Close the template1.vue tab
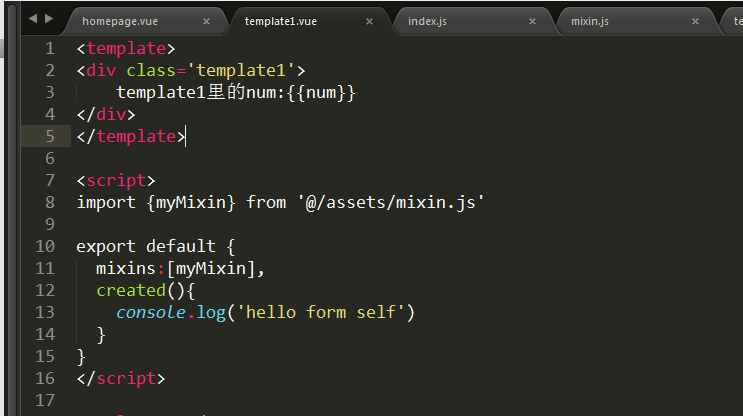The width and height of the screenshot is (743, 416). click(370, 21)
